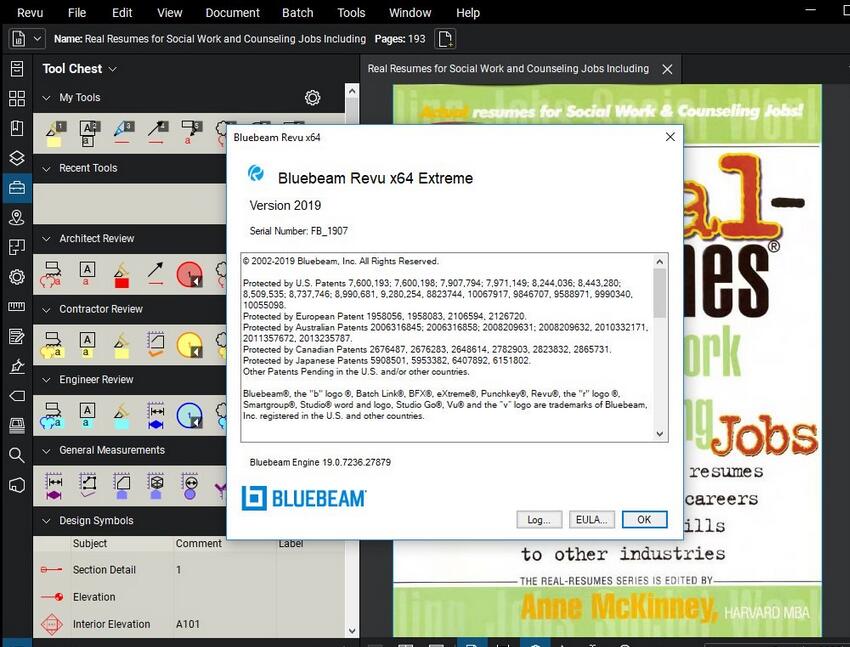Select the volume cube tool in General Measurements
The height and width of the screenshot is (647, 850).
coord(156,486)
